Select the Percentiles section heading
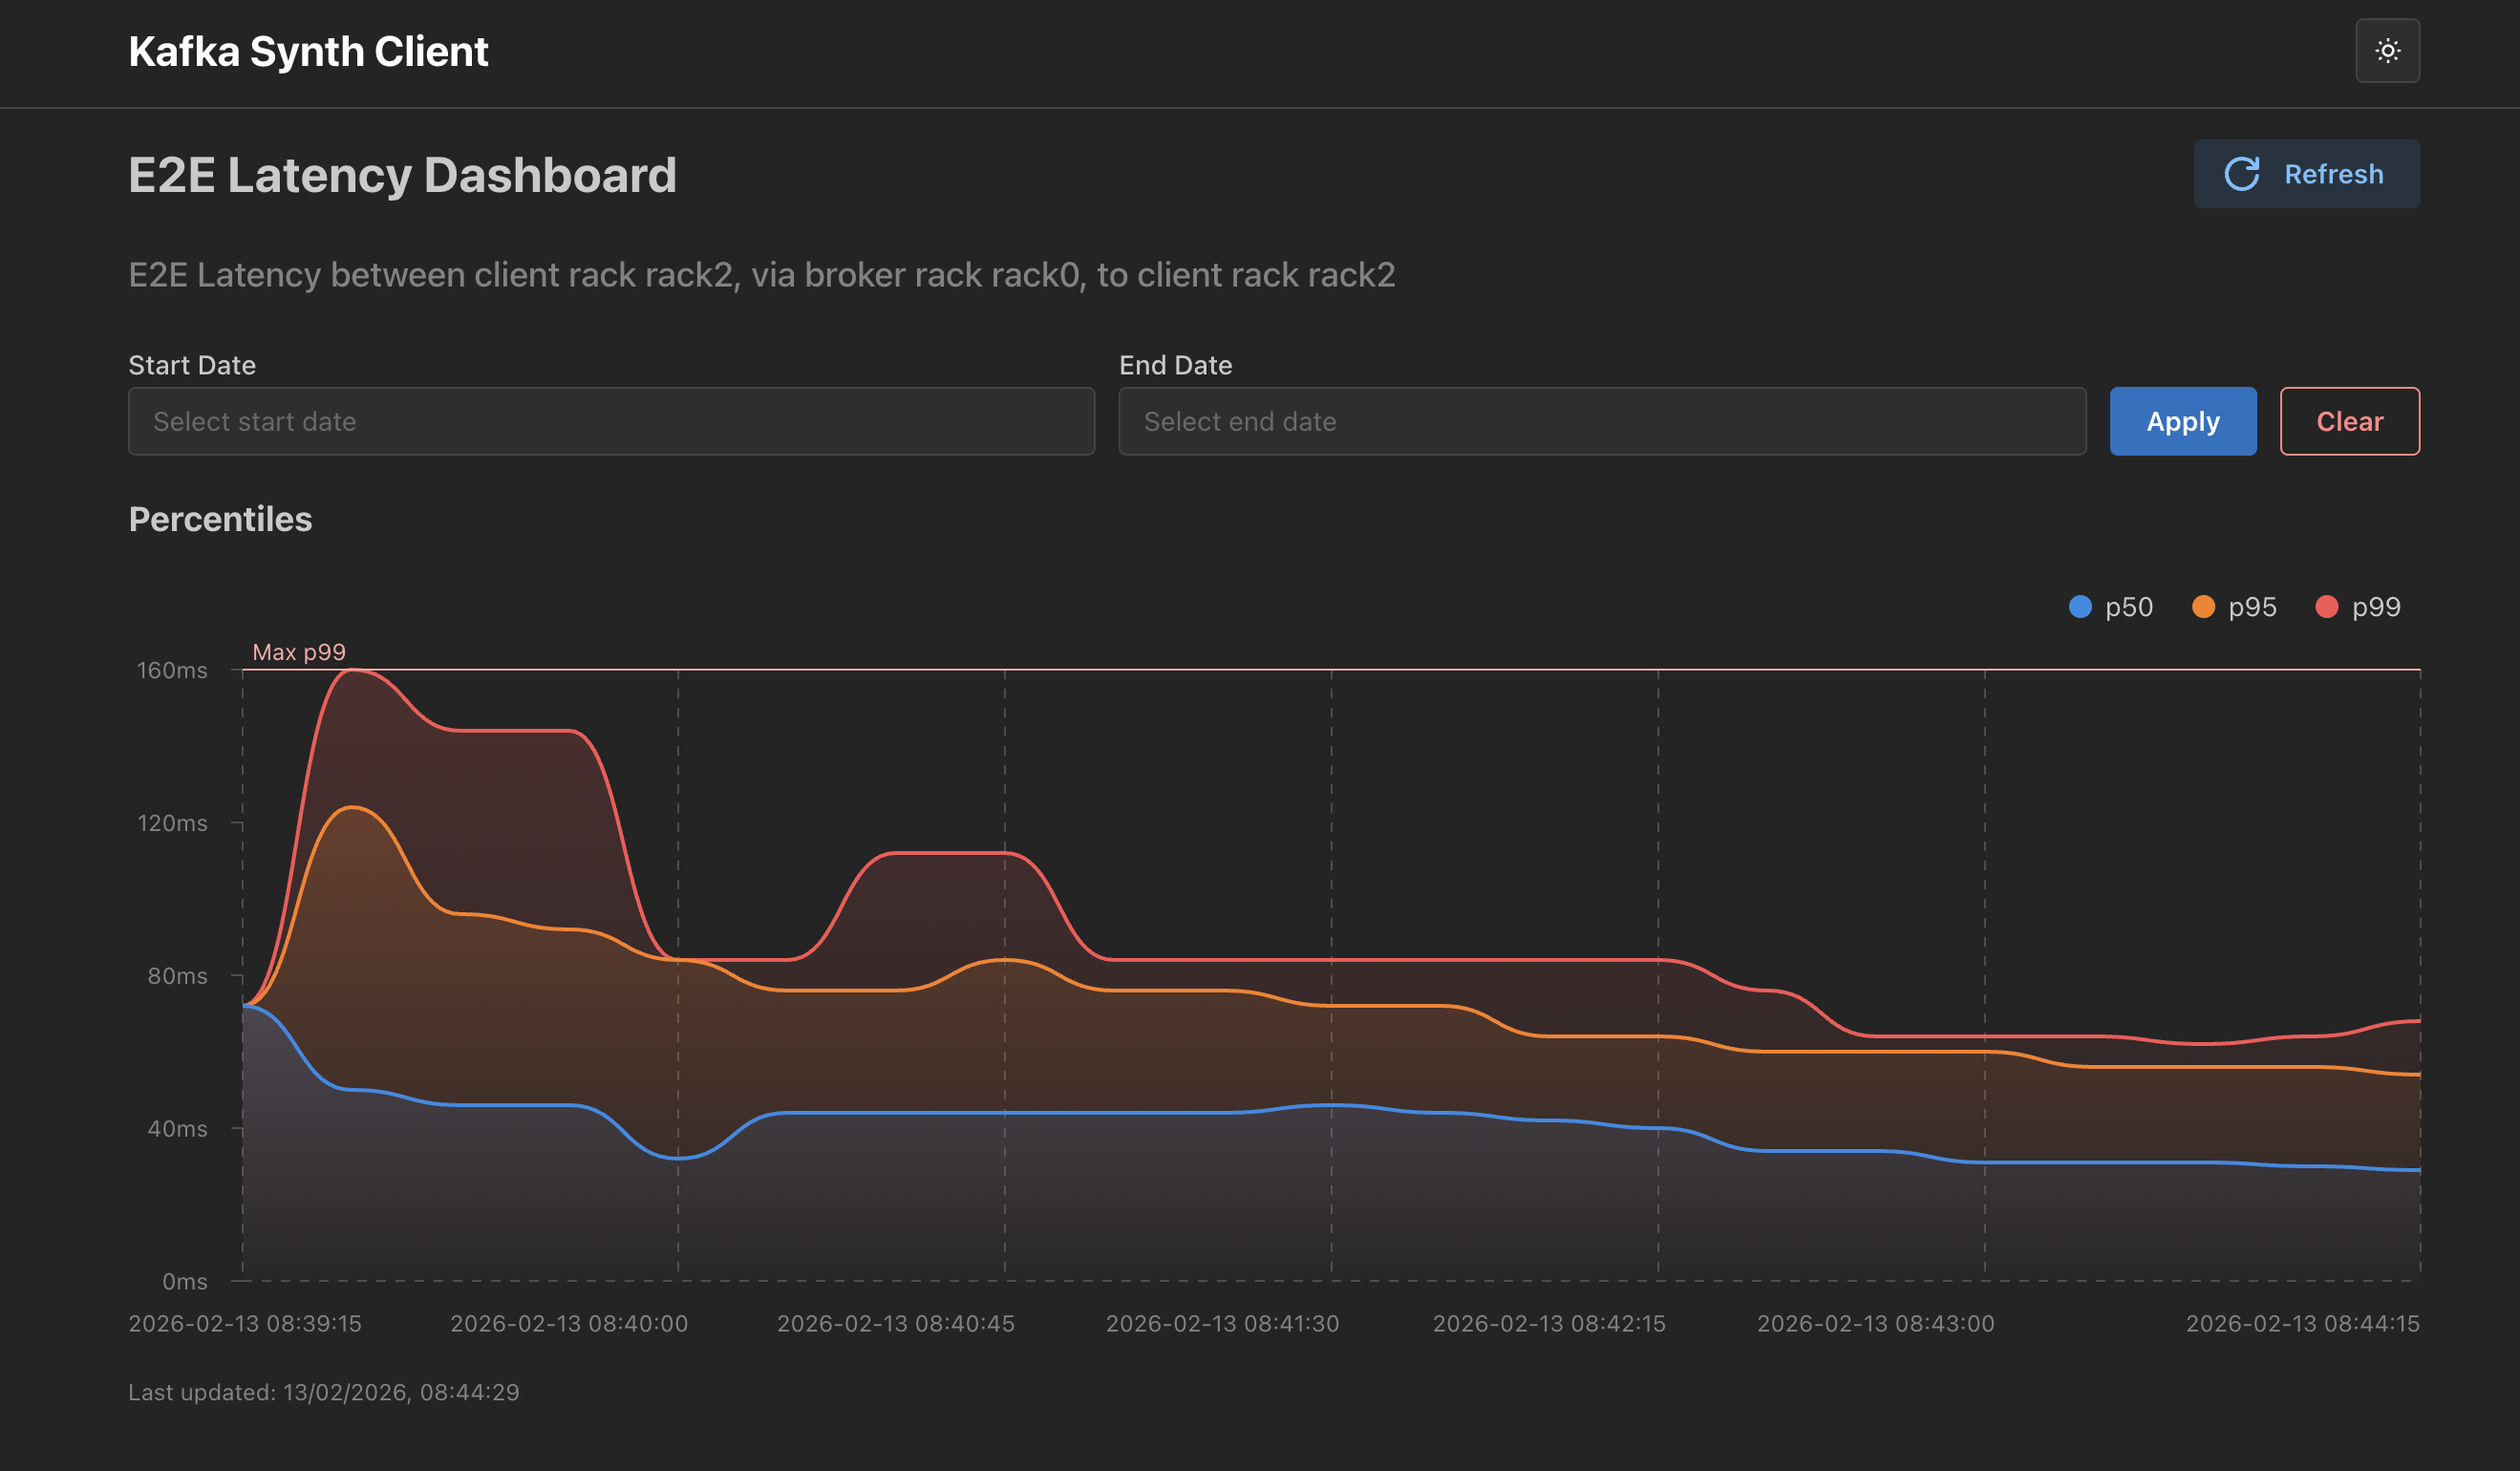The width and height of the screenshot is (2520, 1471). (220, 519)
